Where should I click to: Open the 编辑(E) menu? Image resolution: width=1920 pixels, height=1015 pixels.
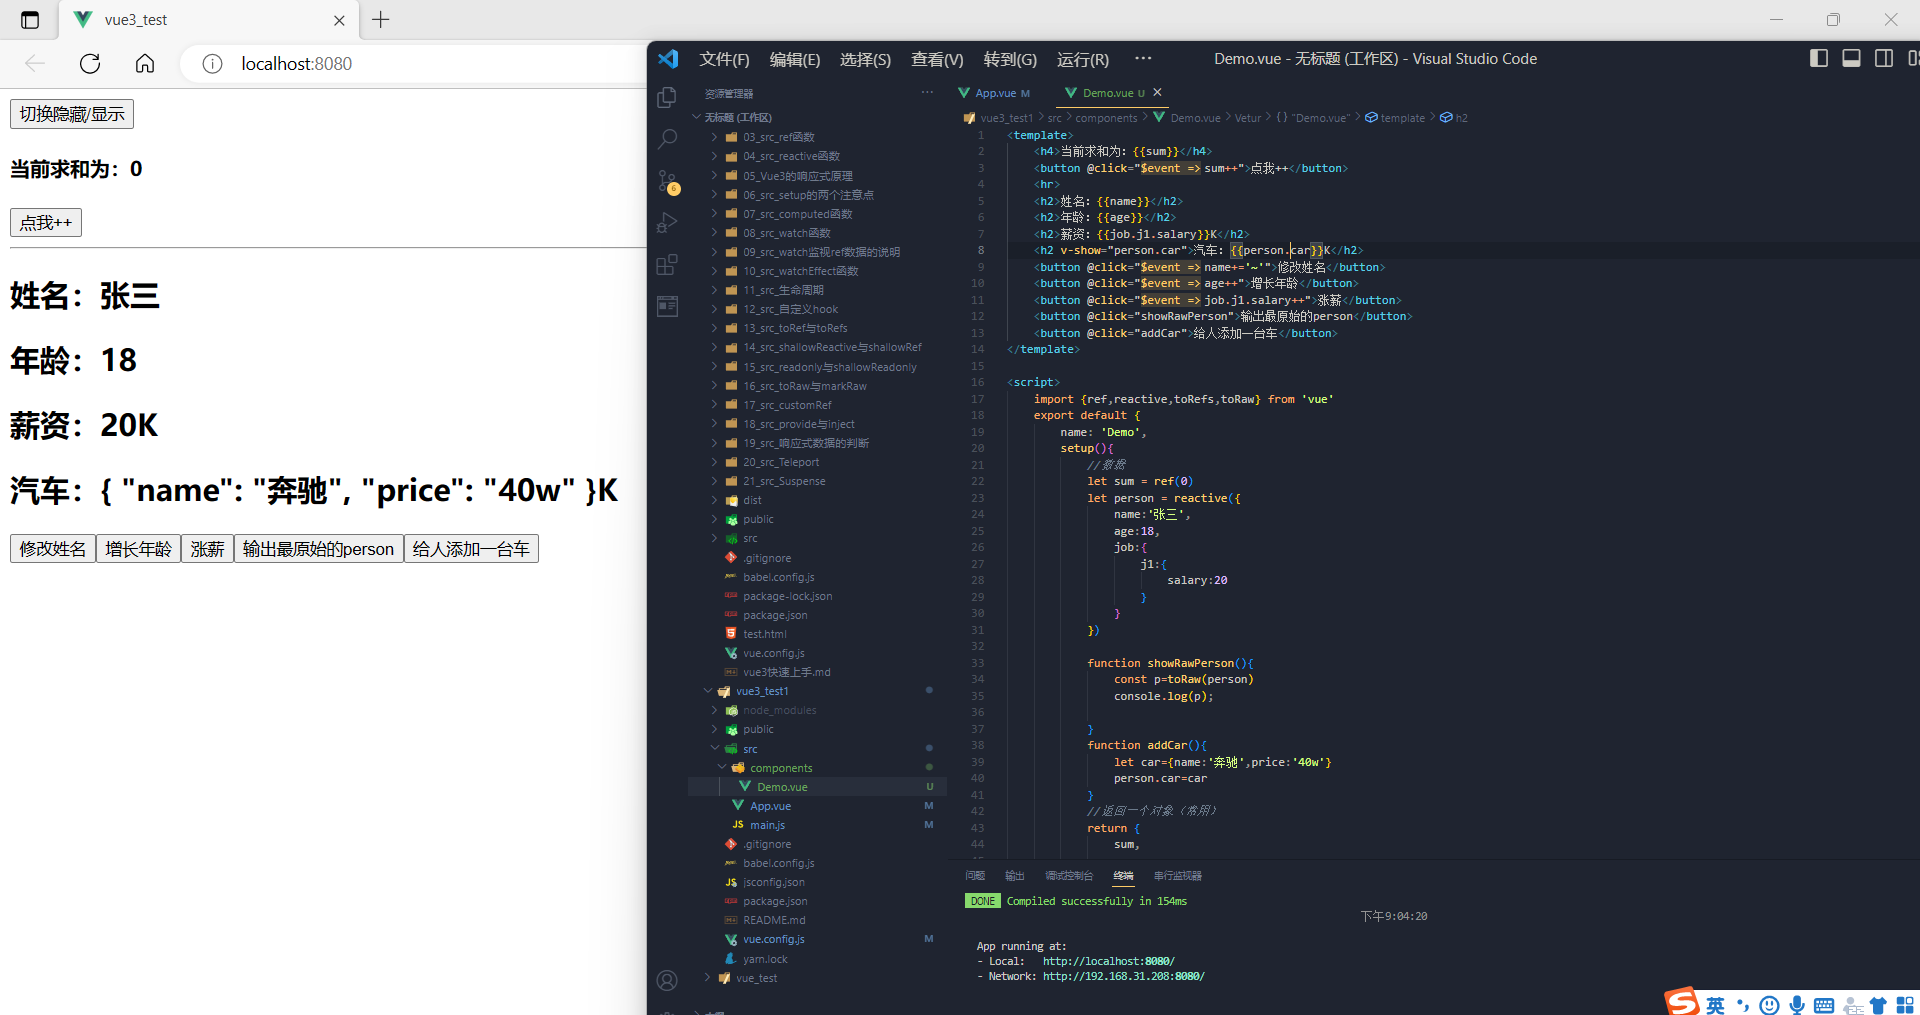coord(795,59)
